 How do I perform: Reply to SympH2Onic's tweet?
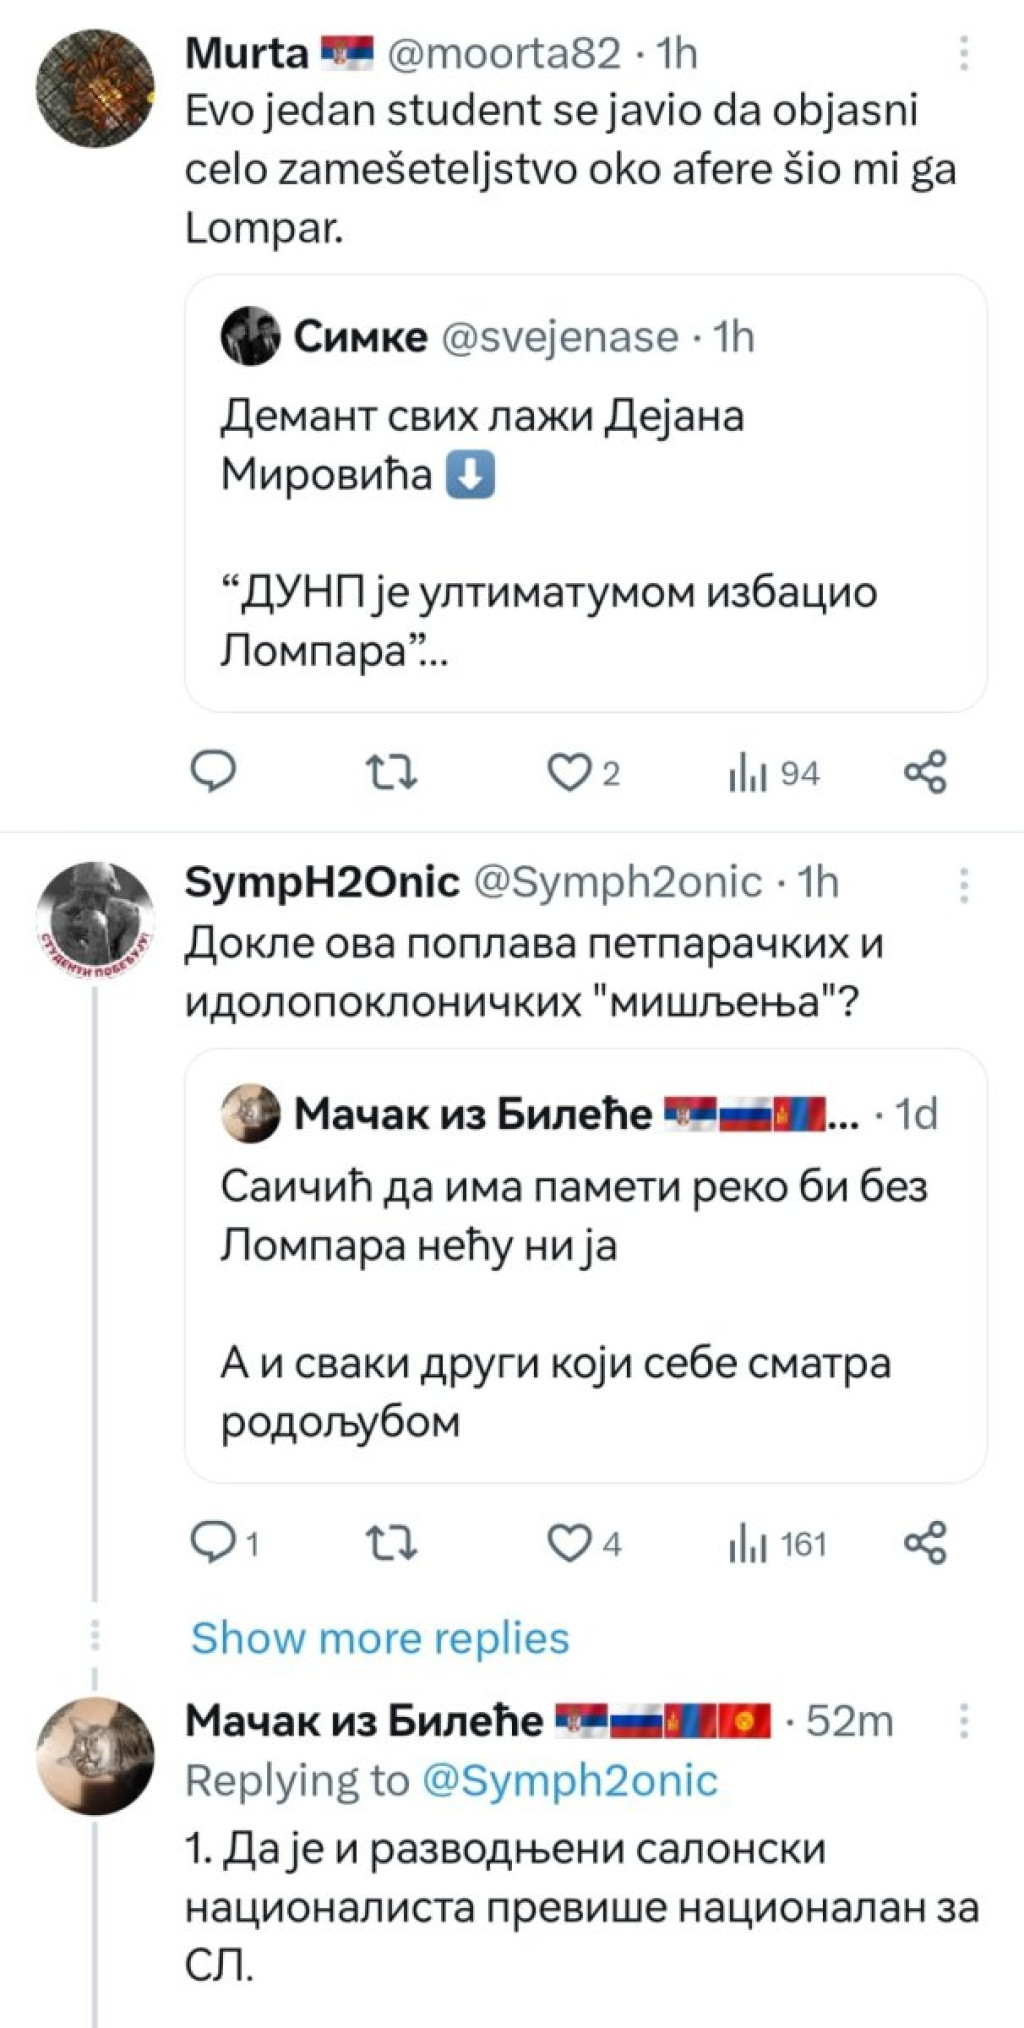point(225,1544)
